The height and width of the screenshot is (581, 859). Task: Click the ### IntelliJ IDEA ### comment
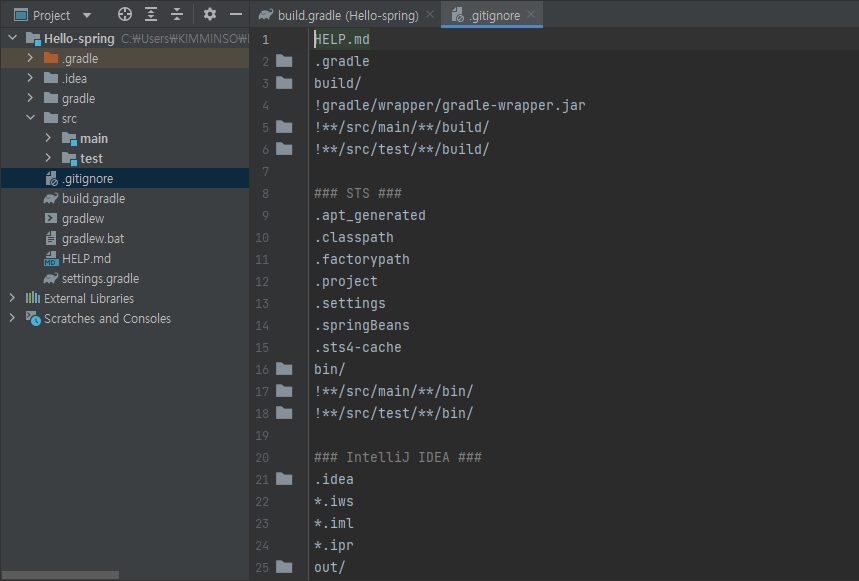point(398,457)
